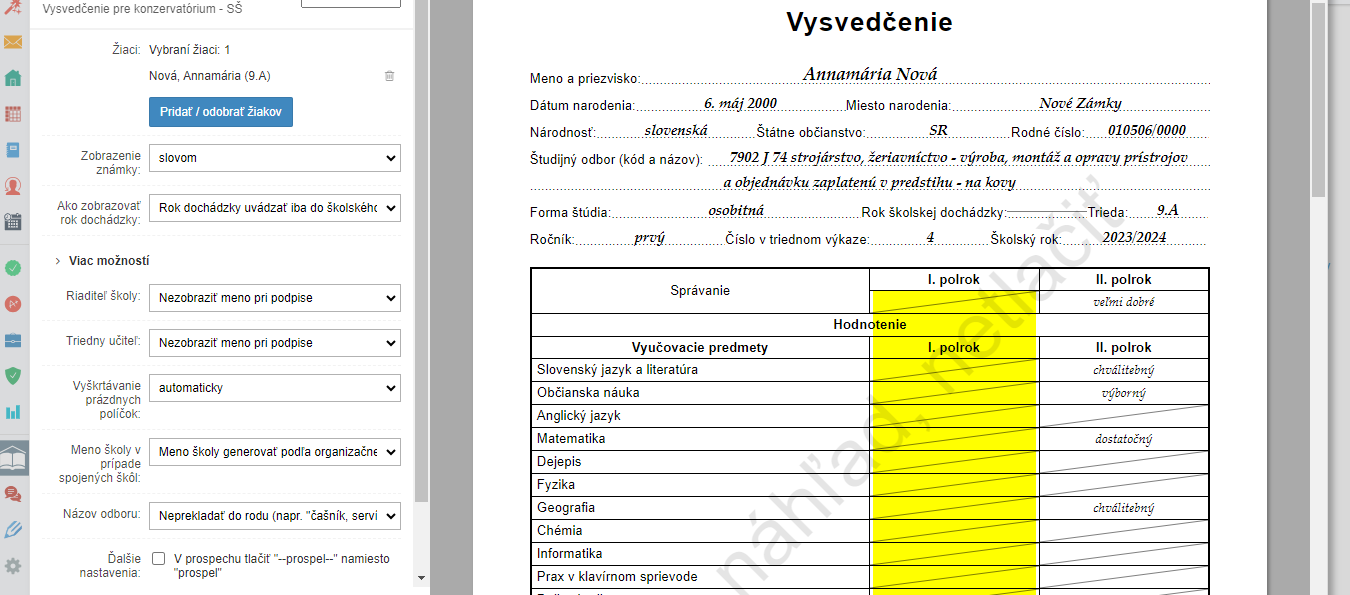The height and width of the screenshot is (595, 1350).
Task: Click the birth date "6. máj 2000"
Action: point(740,103)
